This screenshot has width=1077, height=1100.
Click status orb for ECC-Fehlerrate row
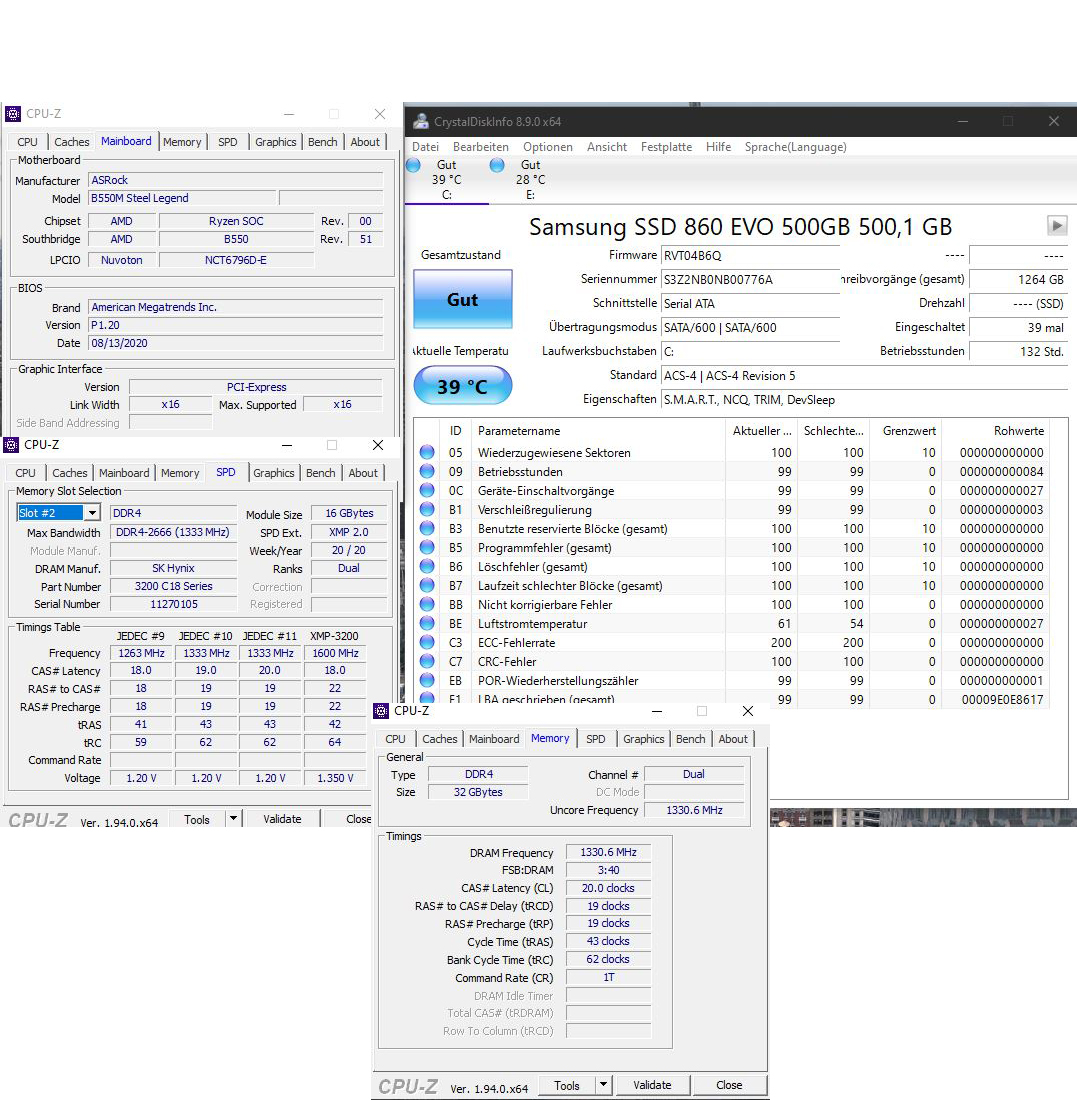tap(427, 642)
